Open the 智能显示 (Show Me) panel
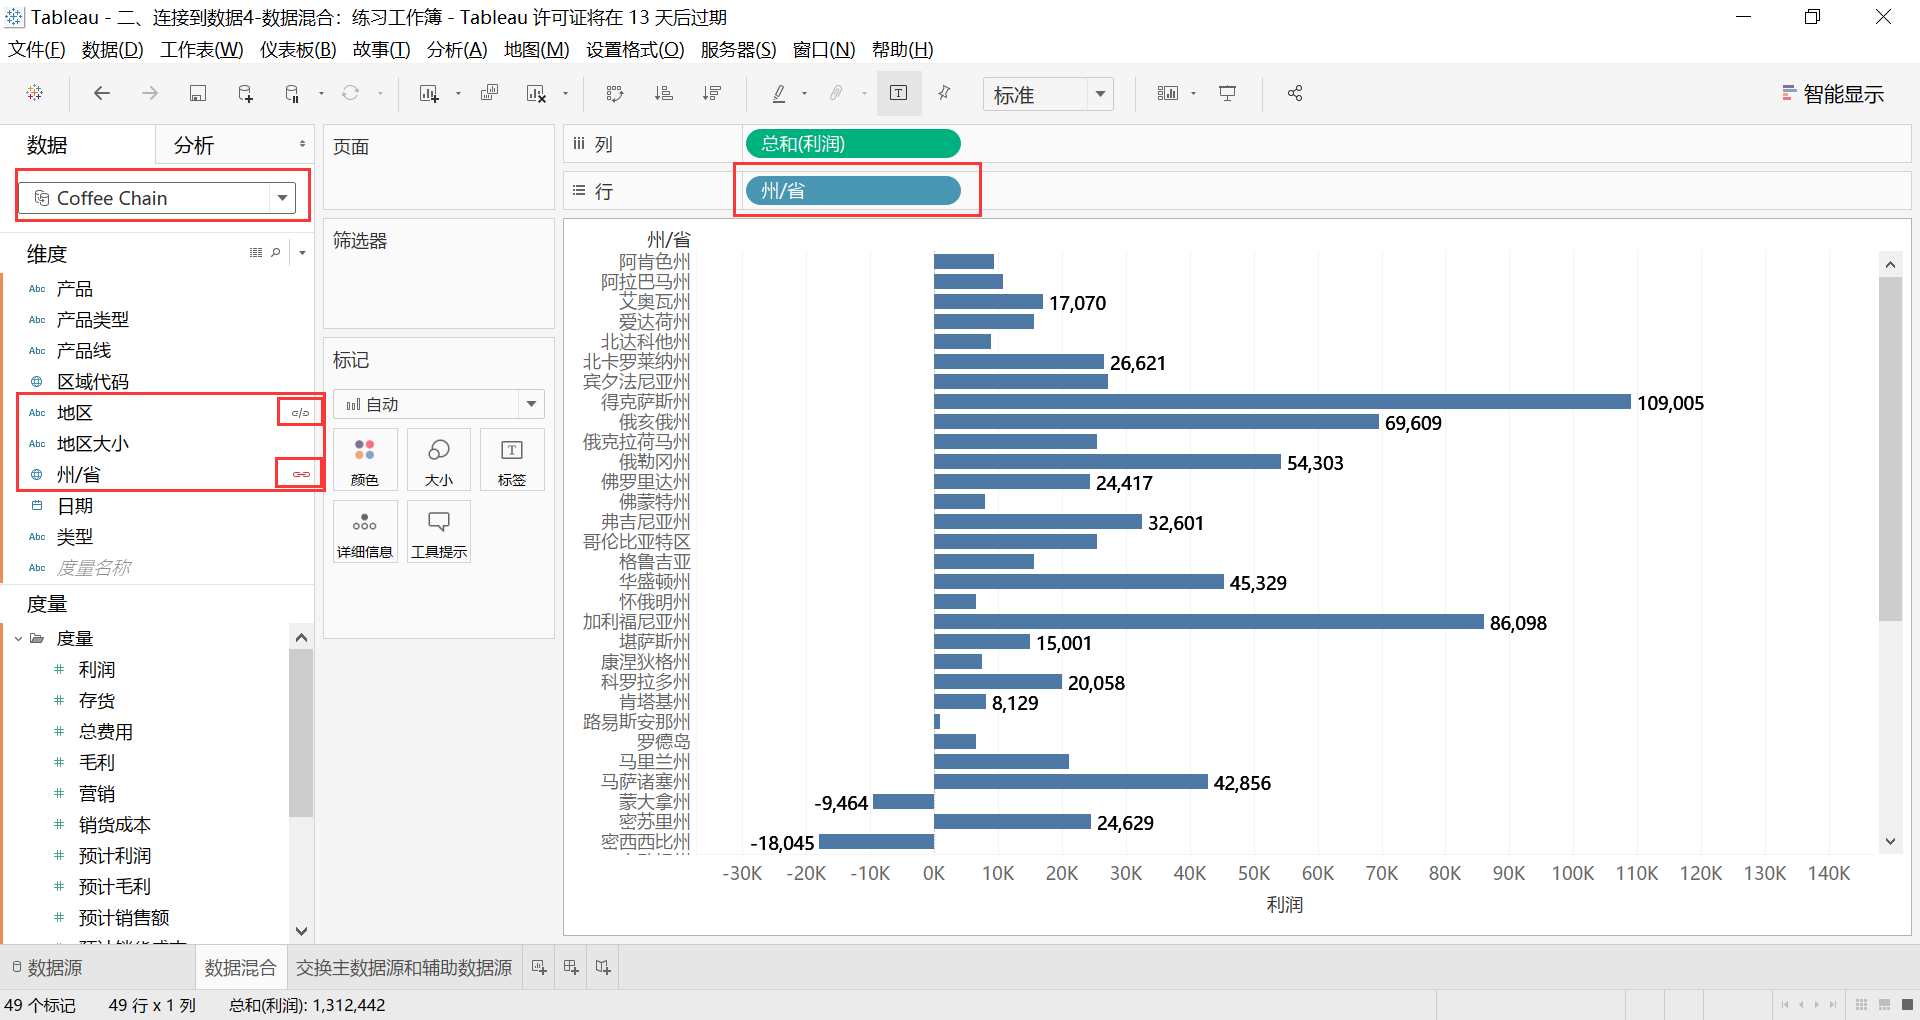The image size is (1920, 1020). click(x=1832, y=93)
